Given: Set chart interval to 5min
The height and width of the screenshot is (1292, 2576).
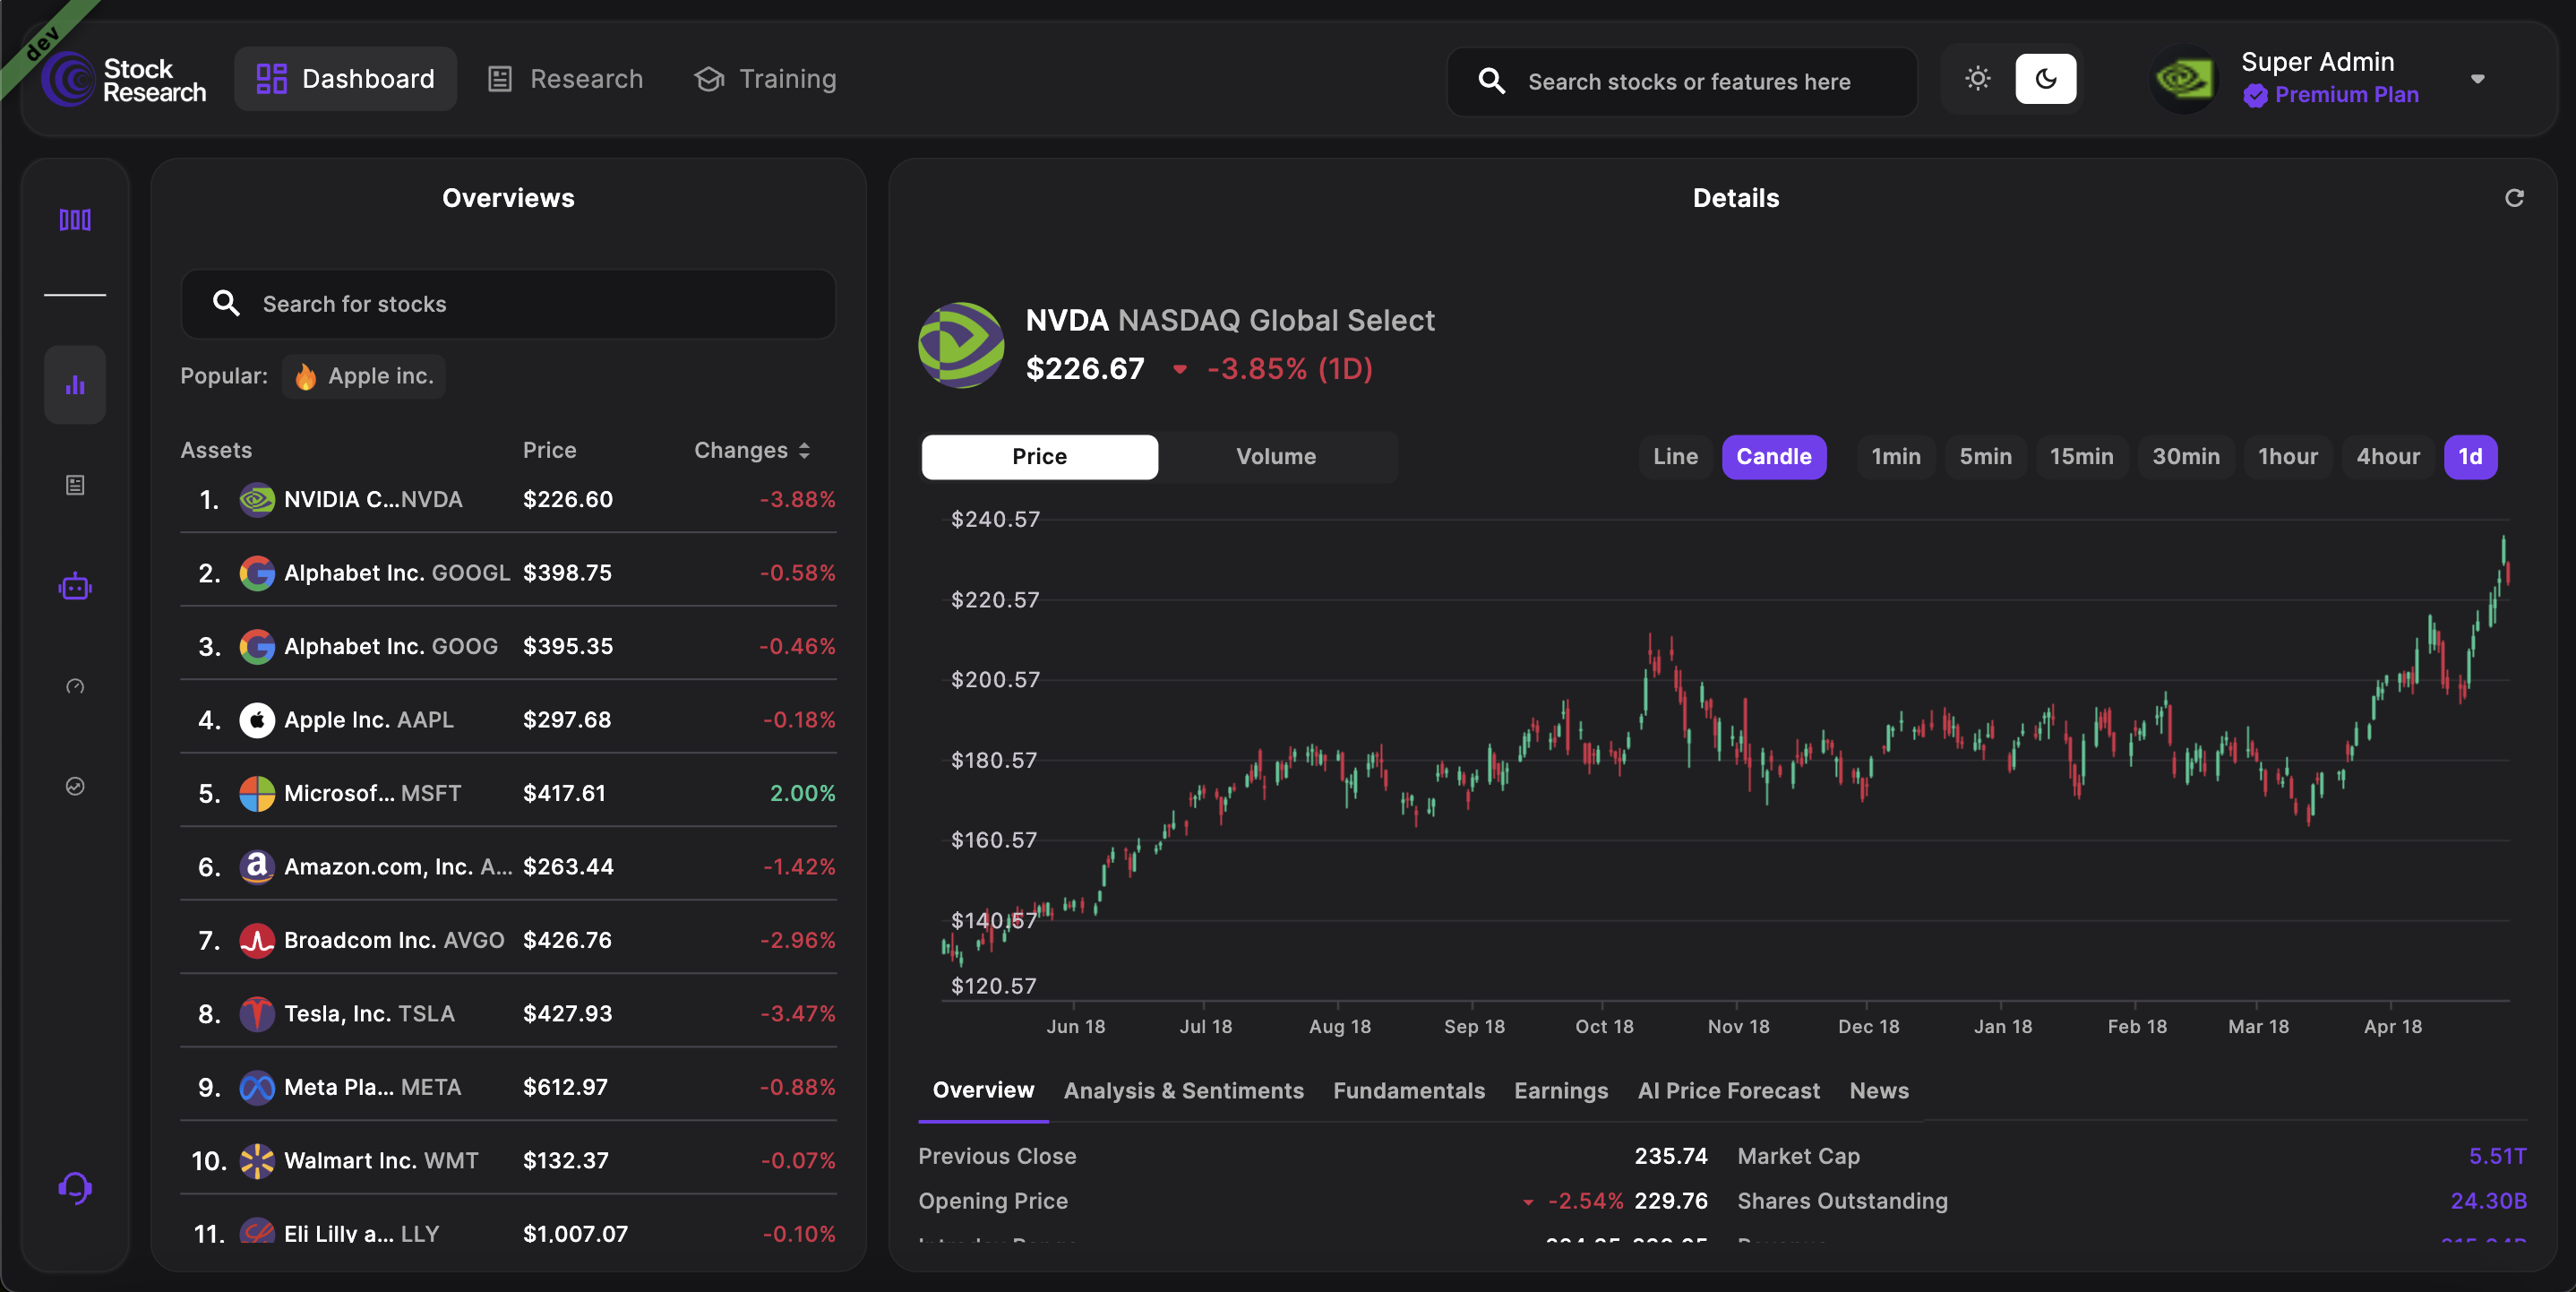Looking at the screenshot, I should [1986, 457].
